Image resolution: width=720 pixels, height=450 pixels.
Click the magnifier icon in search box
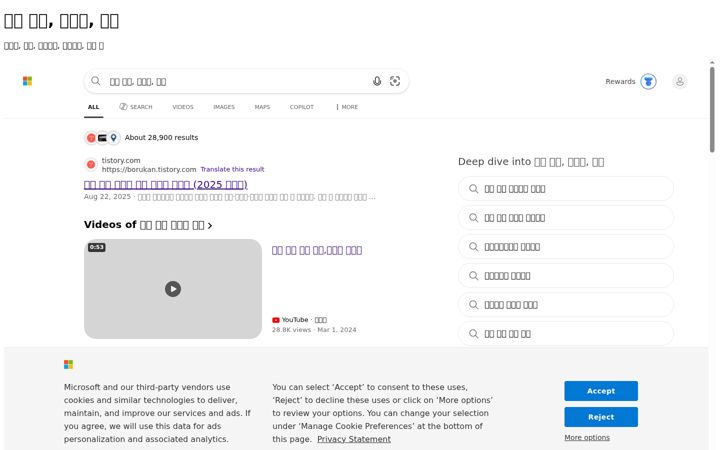point(96,81)
